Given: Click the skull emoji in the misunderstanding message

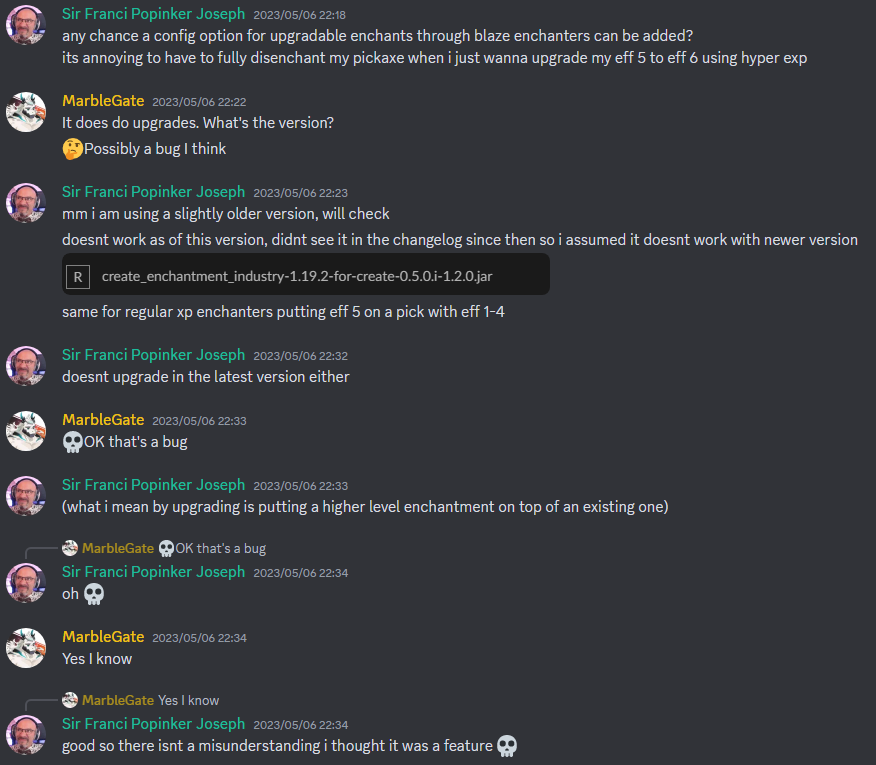Looking at the screenshot, I should [x=507, y=745].
